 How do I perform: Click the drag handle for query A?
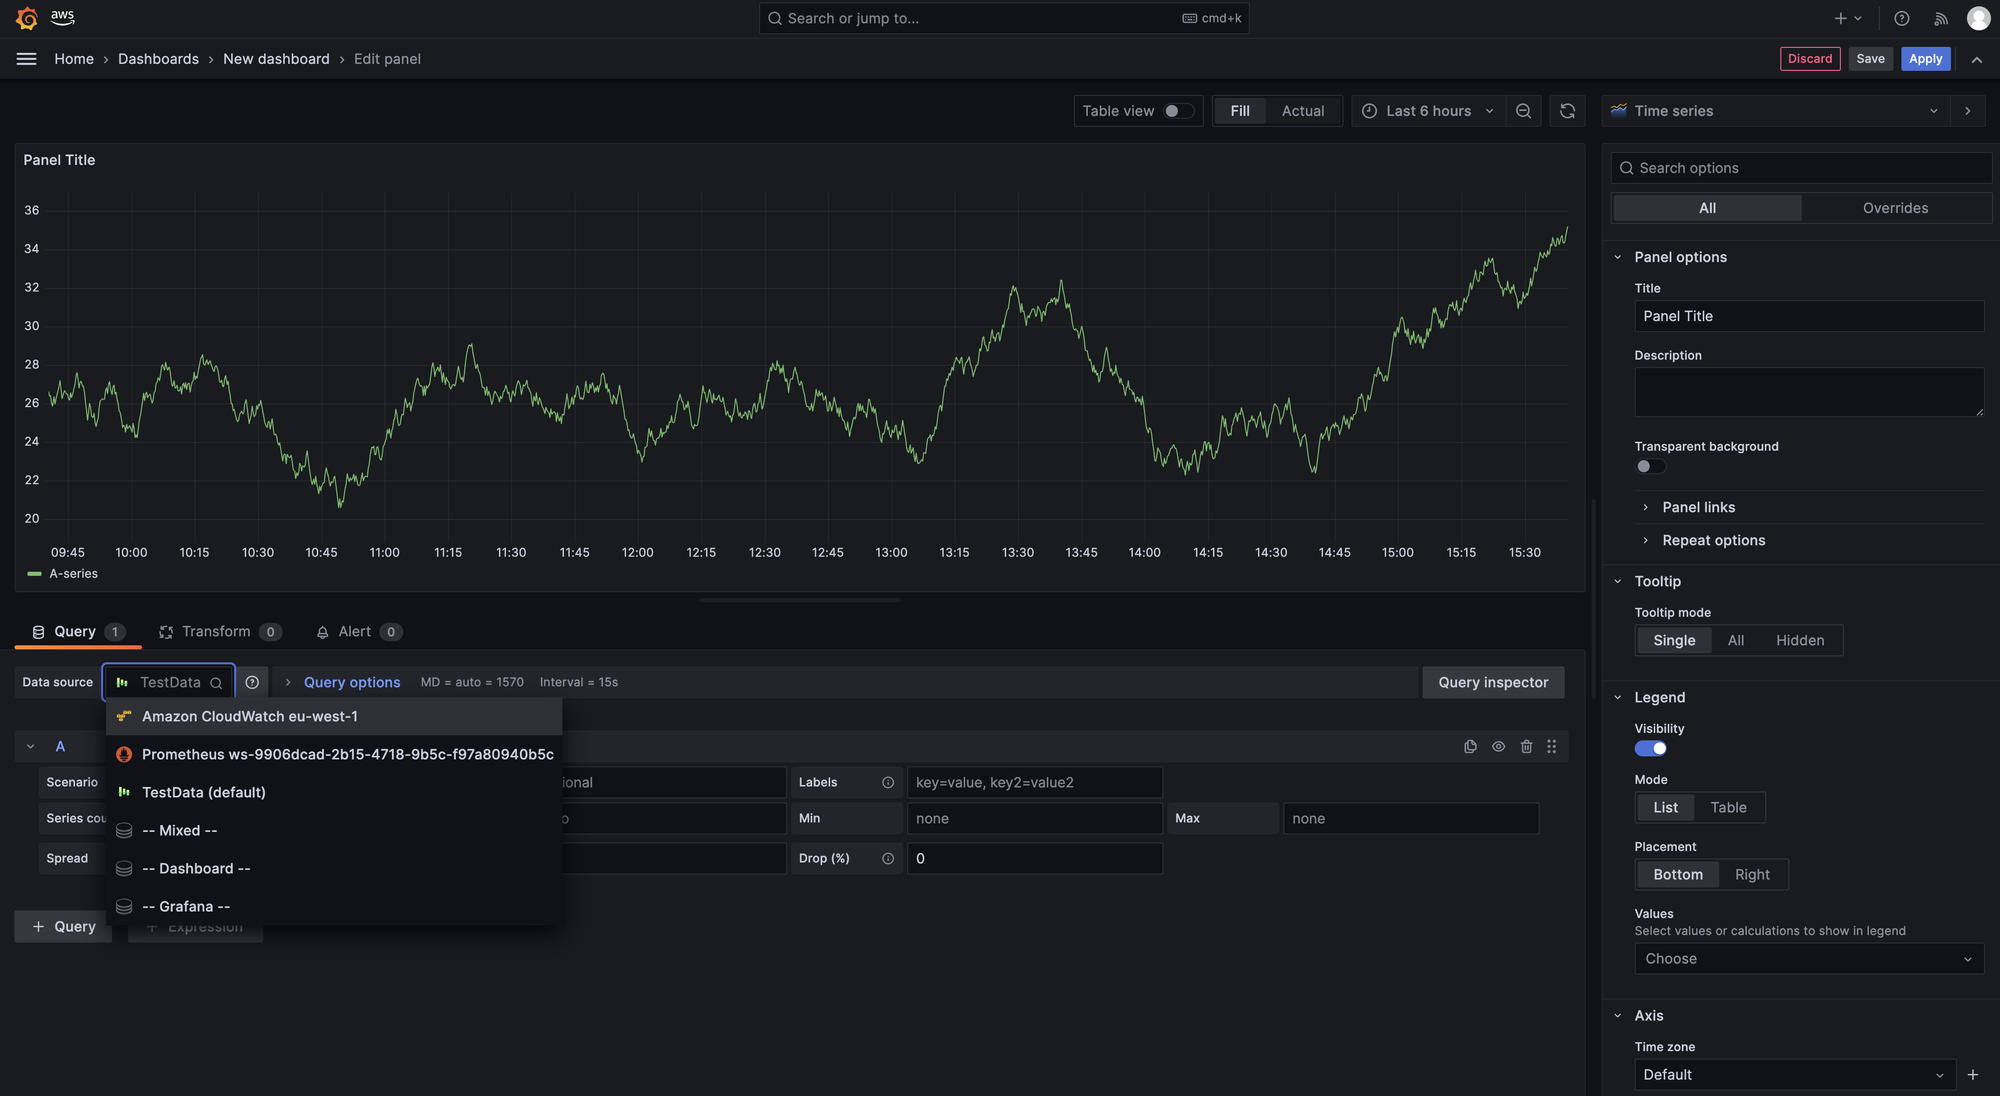coord(1552,747)
